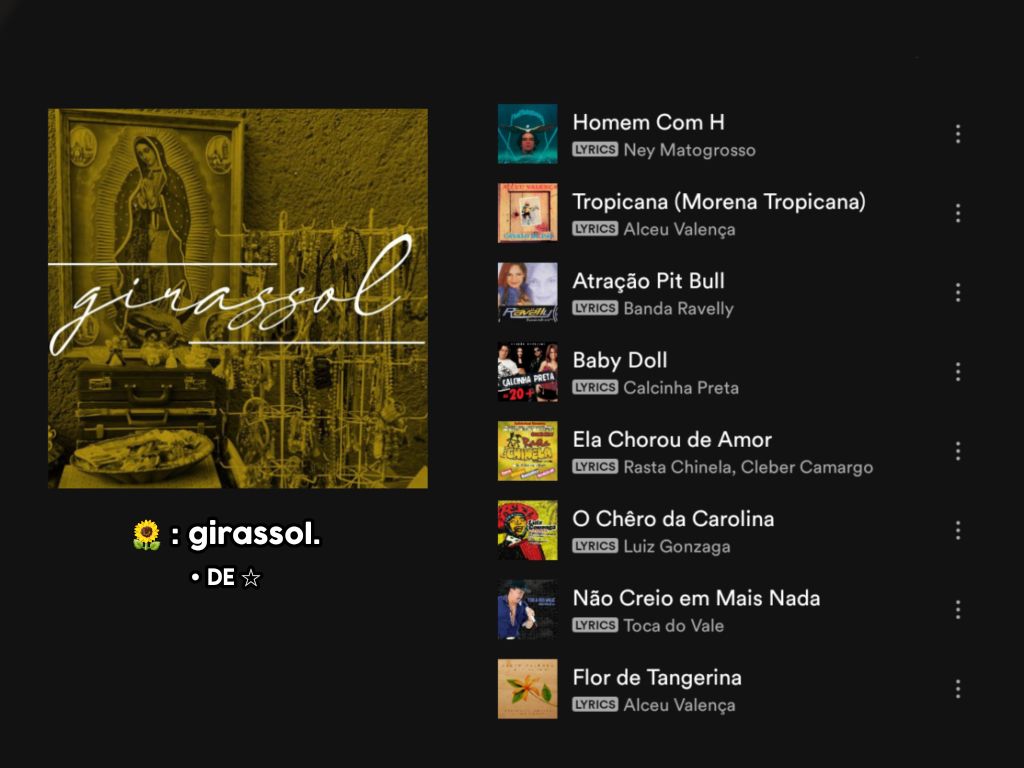
Task: Play the track Flor de Tangerina
Action: pos(657,677)
